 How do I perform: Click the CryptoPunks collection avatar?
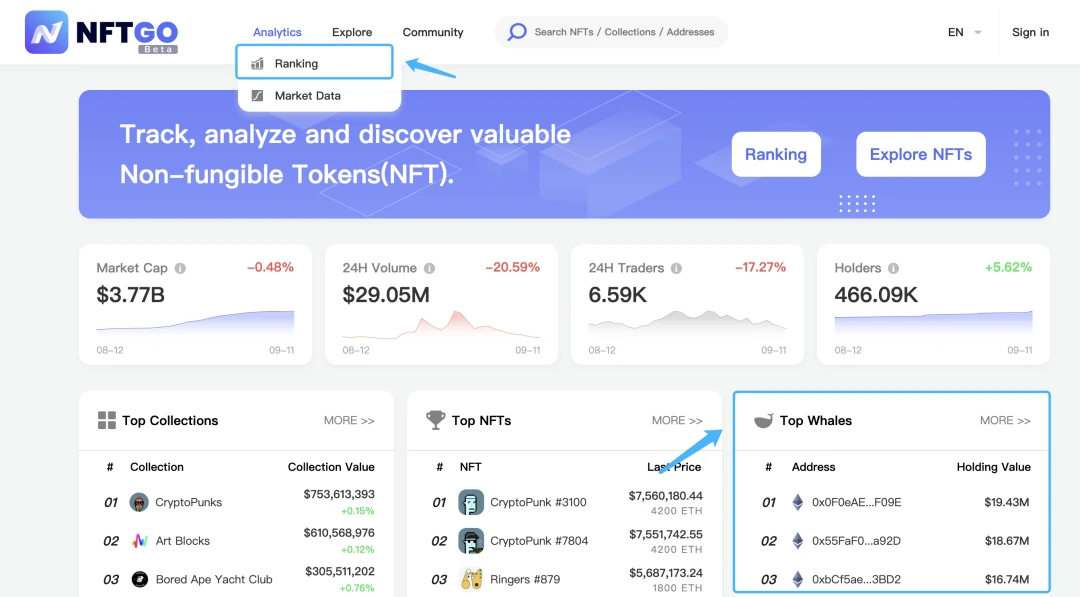(139, 502)
